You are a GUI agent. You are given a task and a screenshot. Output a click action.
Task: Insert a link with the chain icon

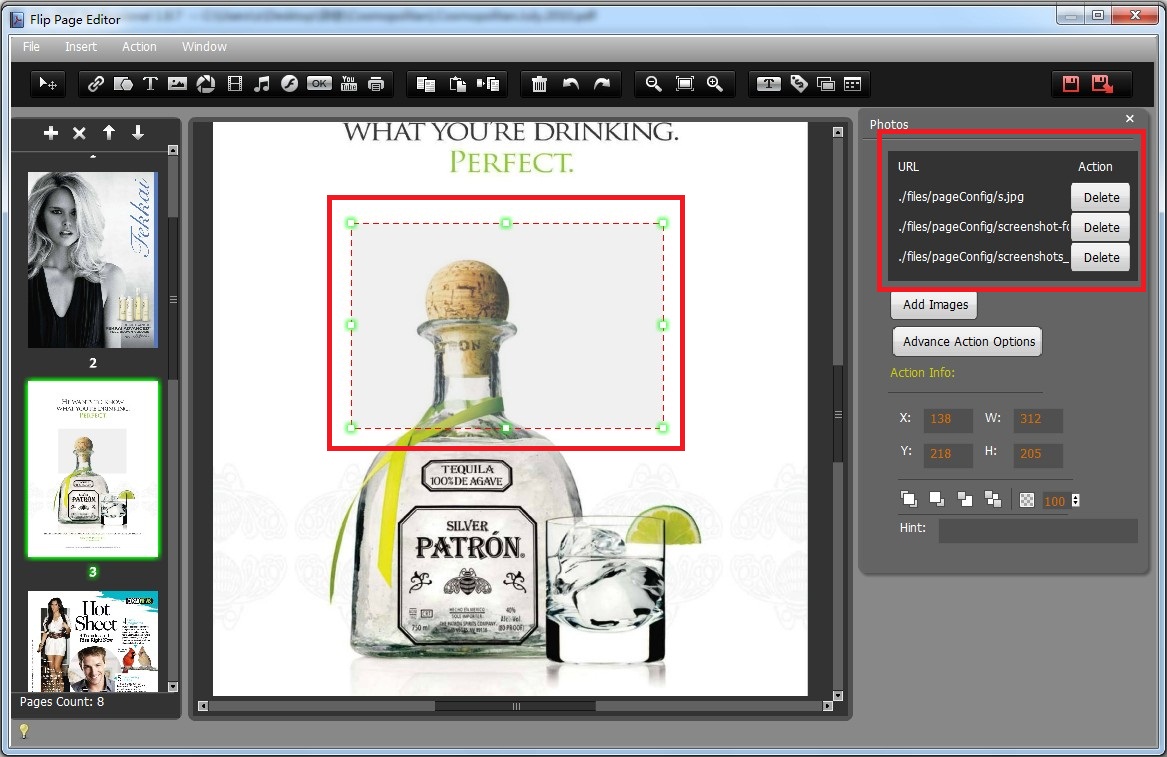pyautogui.click(x=95, y=84)
